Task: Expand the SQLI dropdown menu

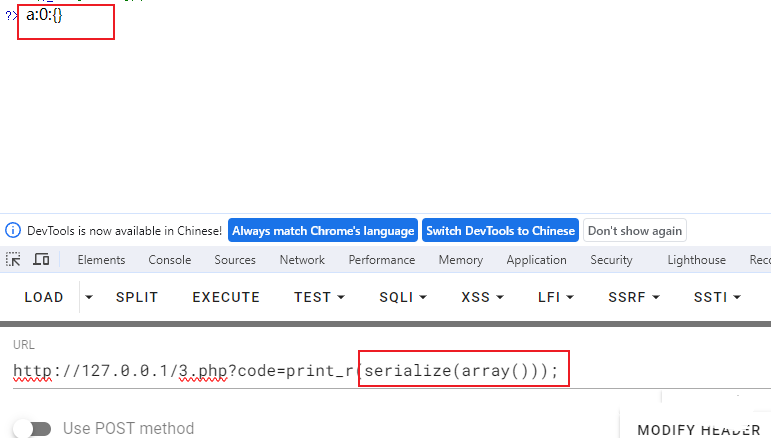Action: (x=403, y=297)
